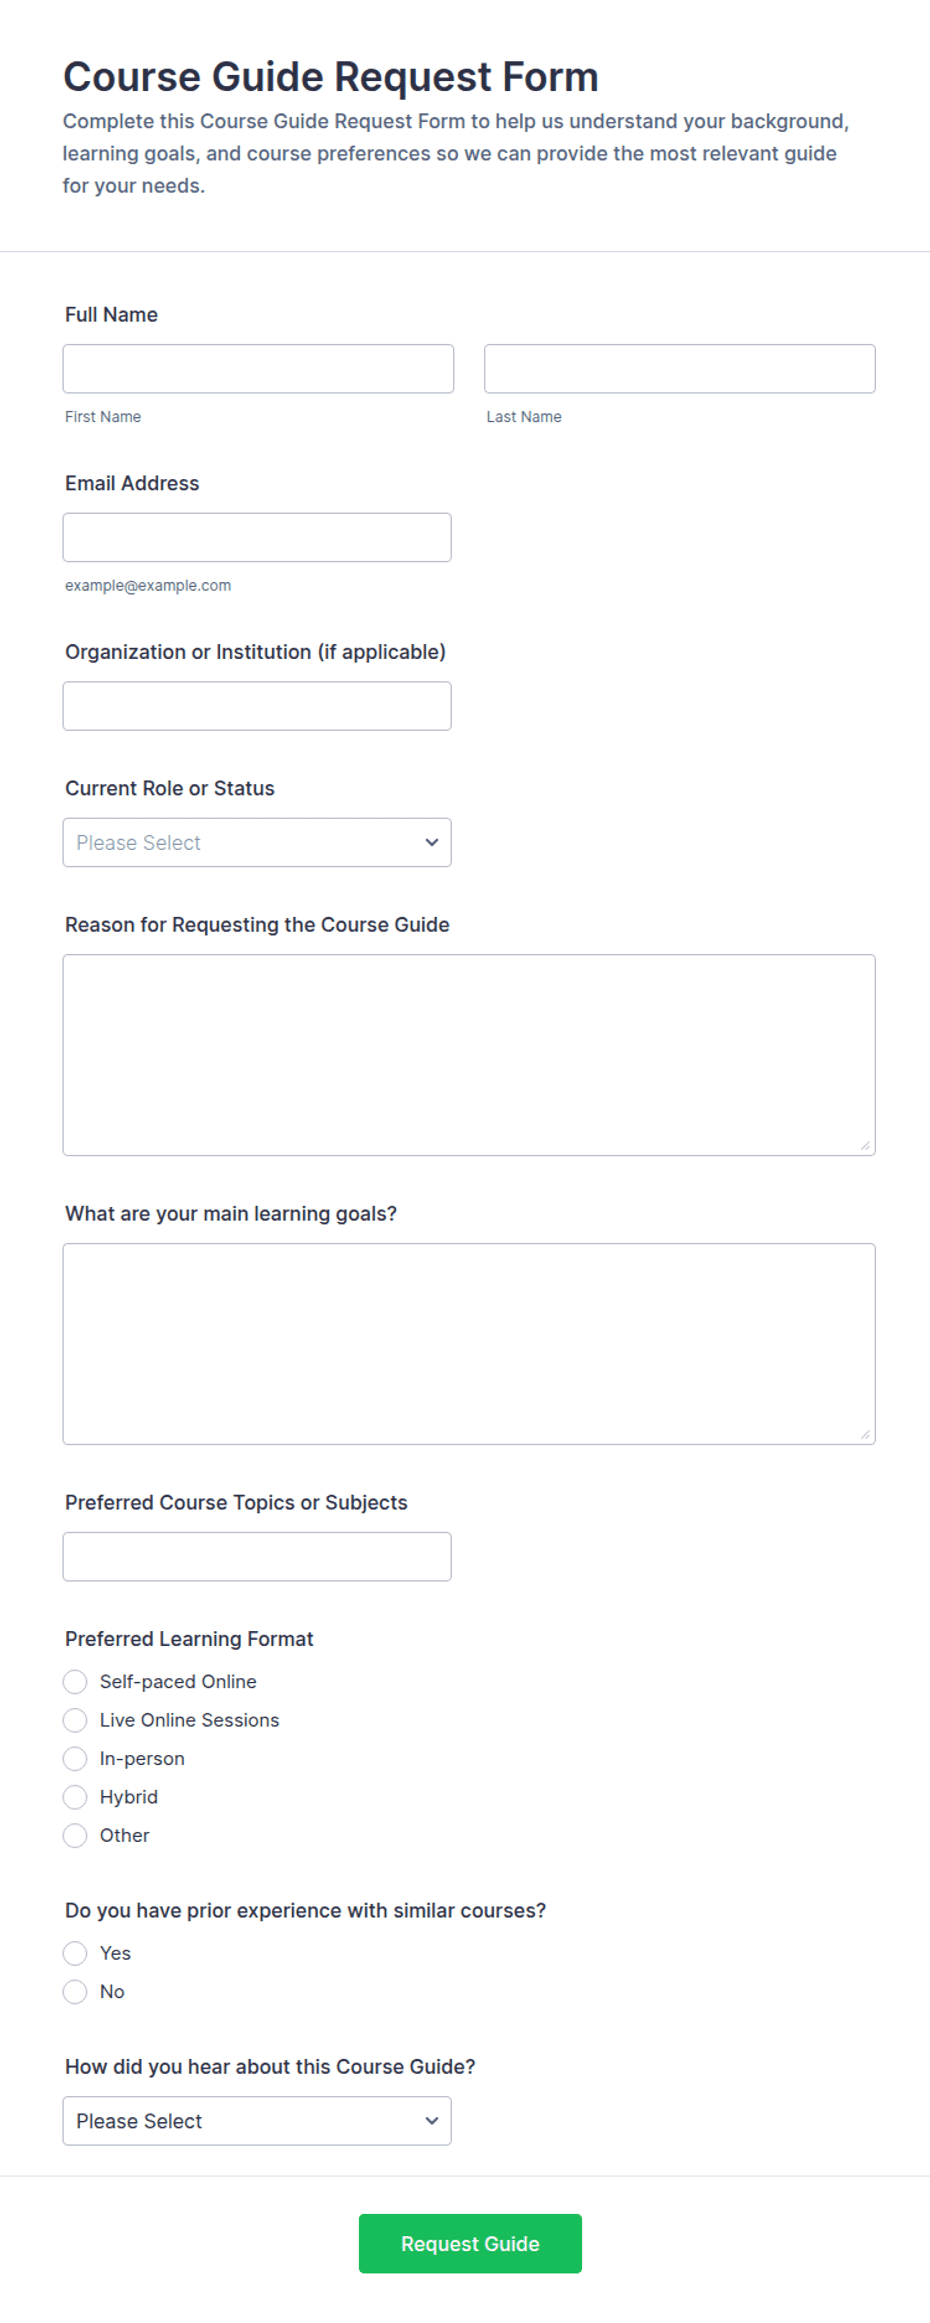Viewport: 930px width, 2323px height.
Task: Click the Reason for Requesting textarea
Action: [469, 1055]
